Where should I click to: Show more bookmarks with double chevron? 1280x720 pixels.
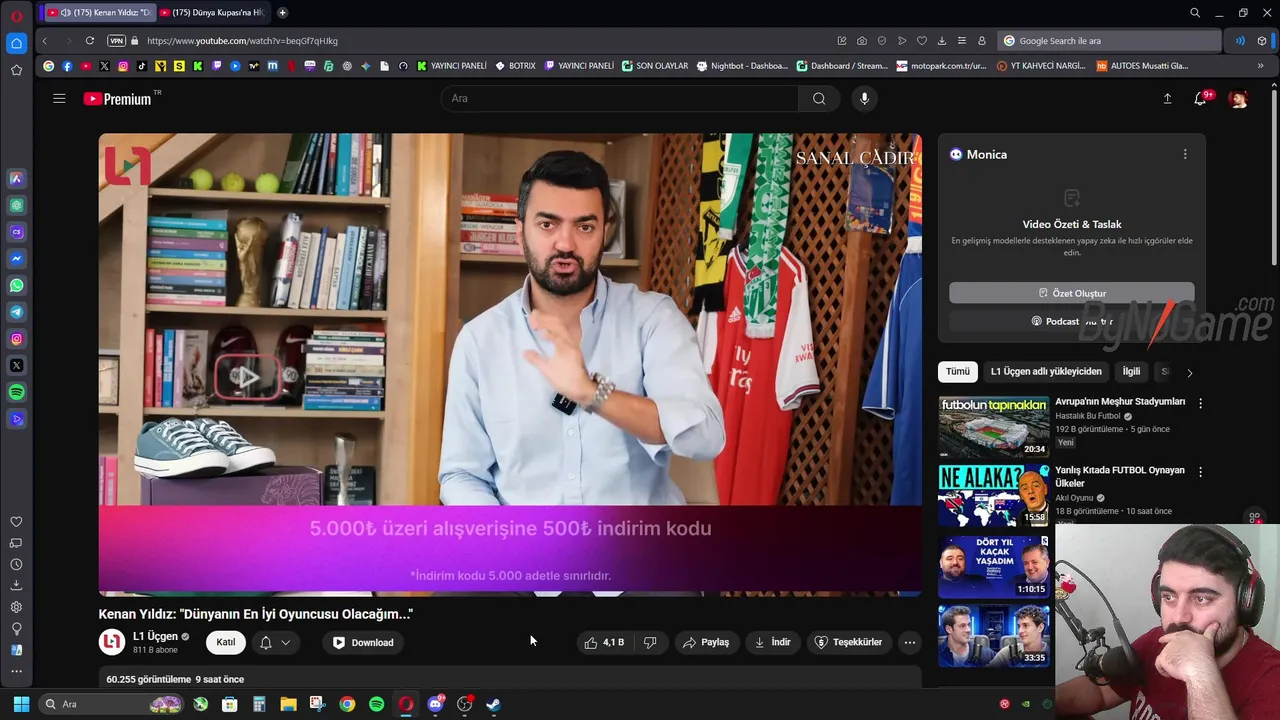pyautogui.click(x=1260, y=66)
